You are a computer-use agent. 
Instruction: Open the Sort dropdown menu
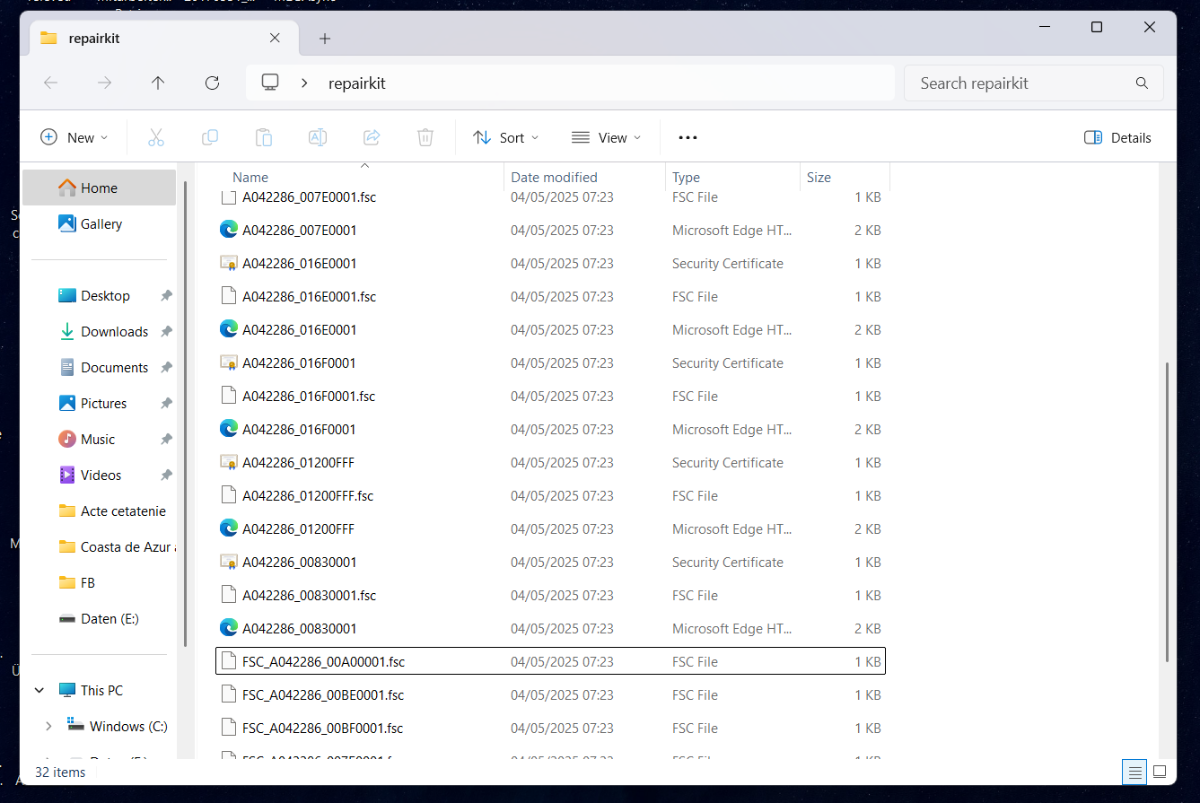506,138
